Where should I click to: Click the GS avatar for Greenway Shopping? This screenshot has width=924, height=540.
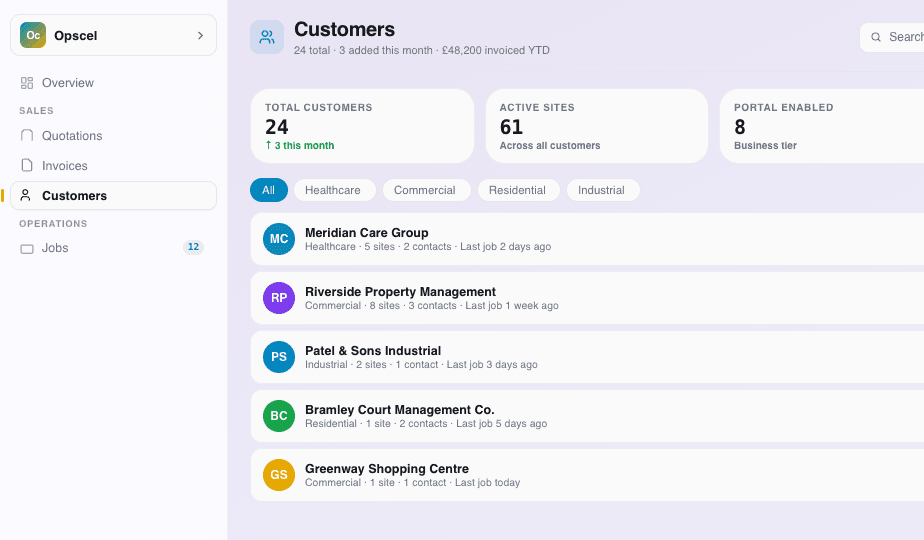point(279,475)
